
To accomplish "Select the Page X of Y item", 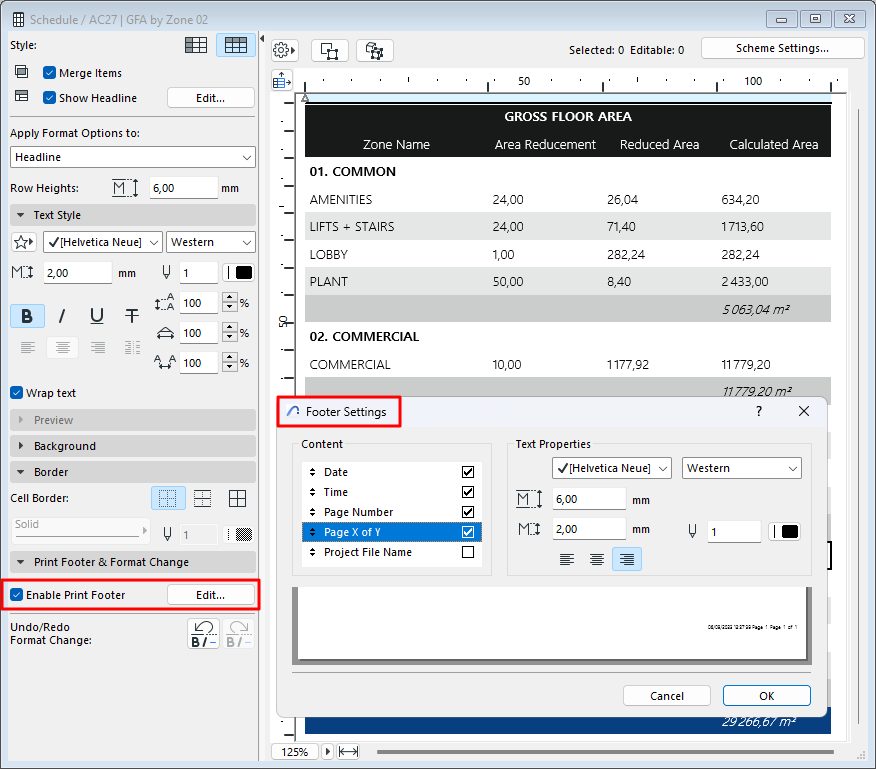I will point(351,532).
